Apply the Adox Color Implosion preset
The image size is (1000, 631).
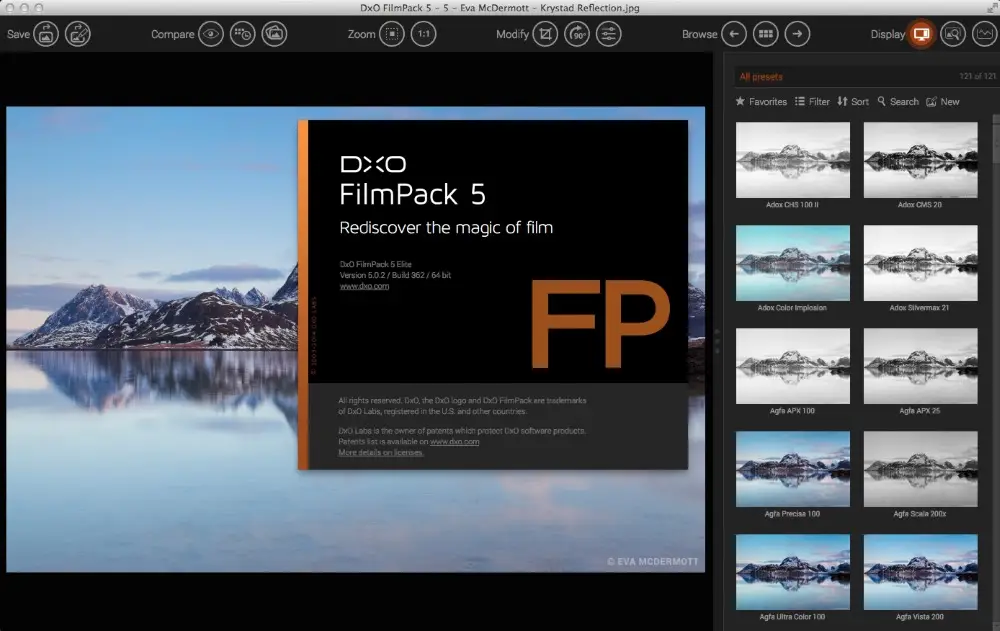point(793,263)
